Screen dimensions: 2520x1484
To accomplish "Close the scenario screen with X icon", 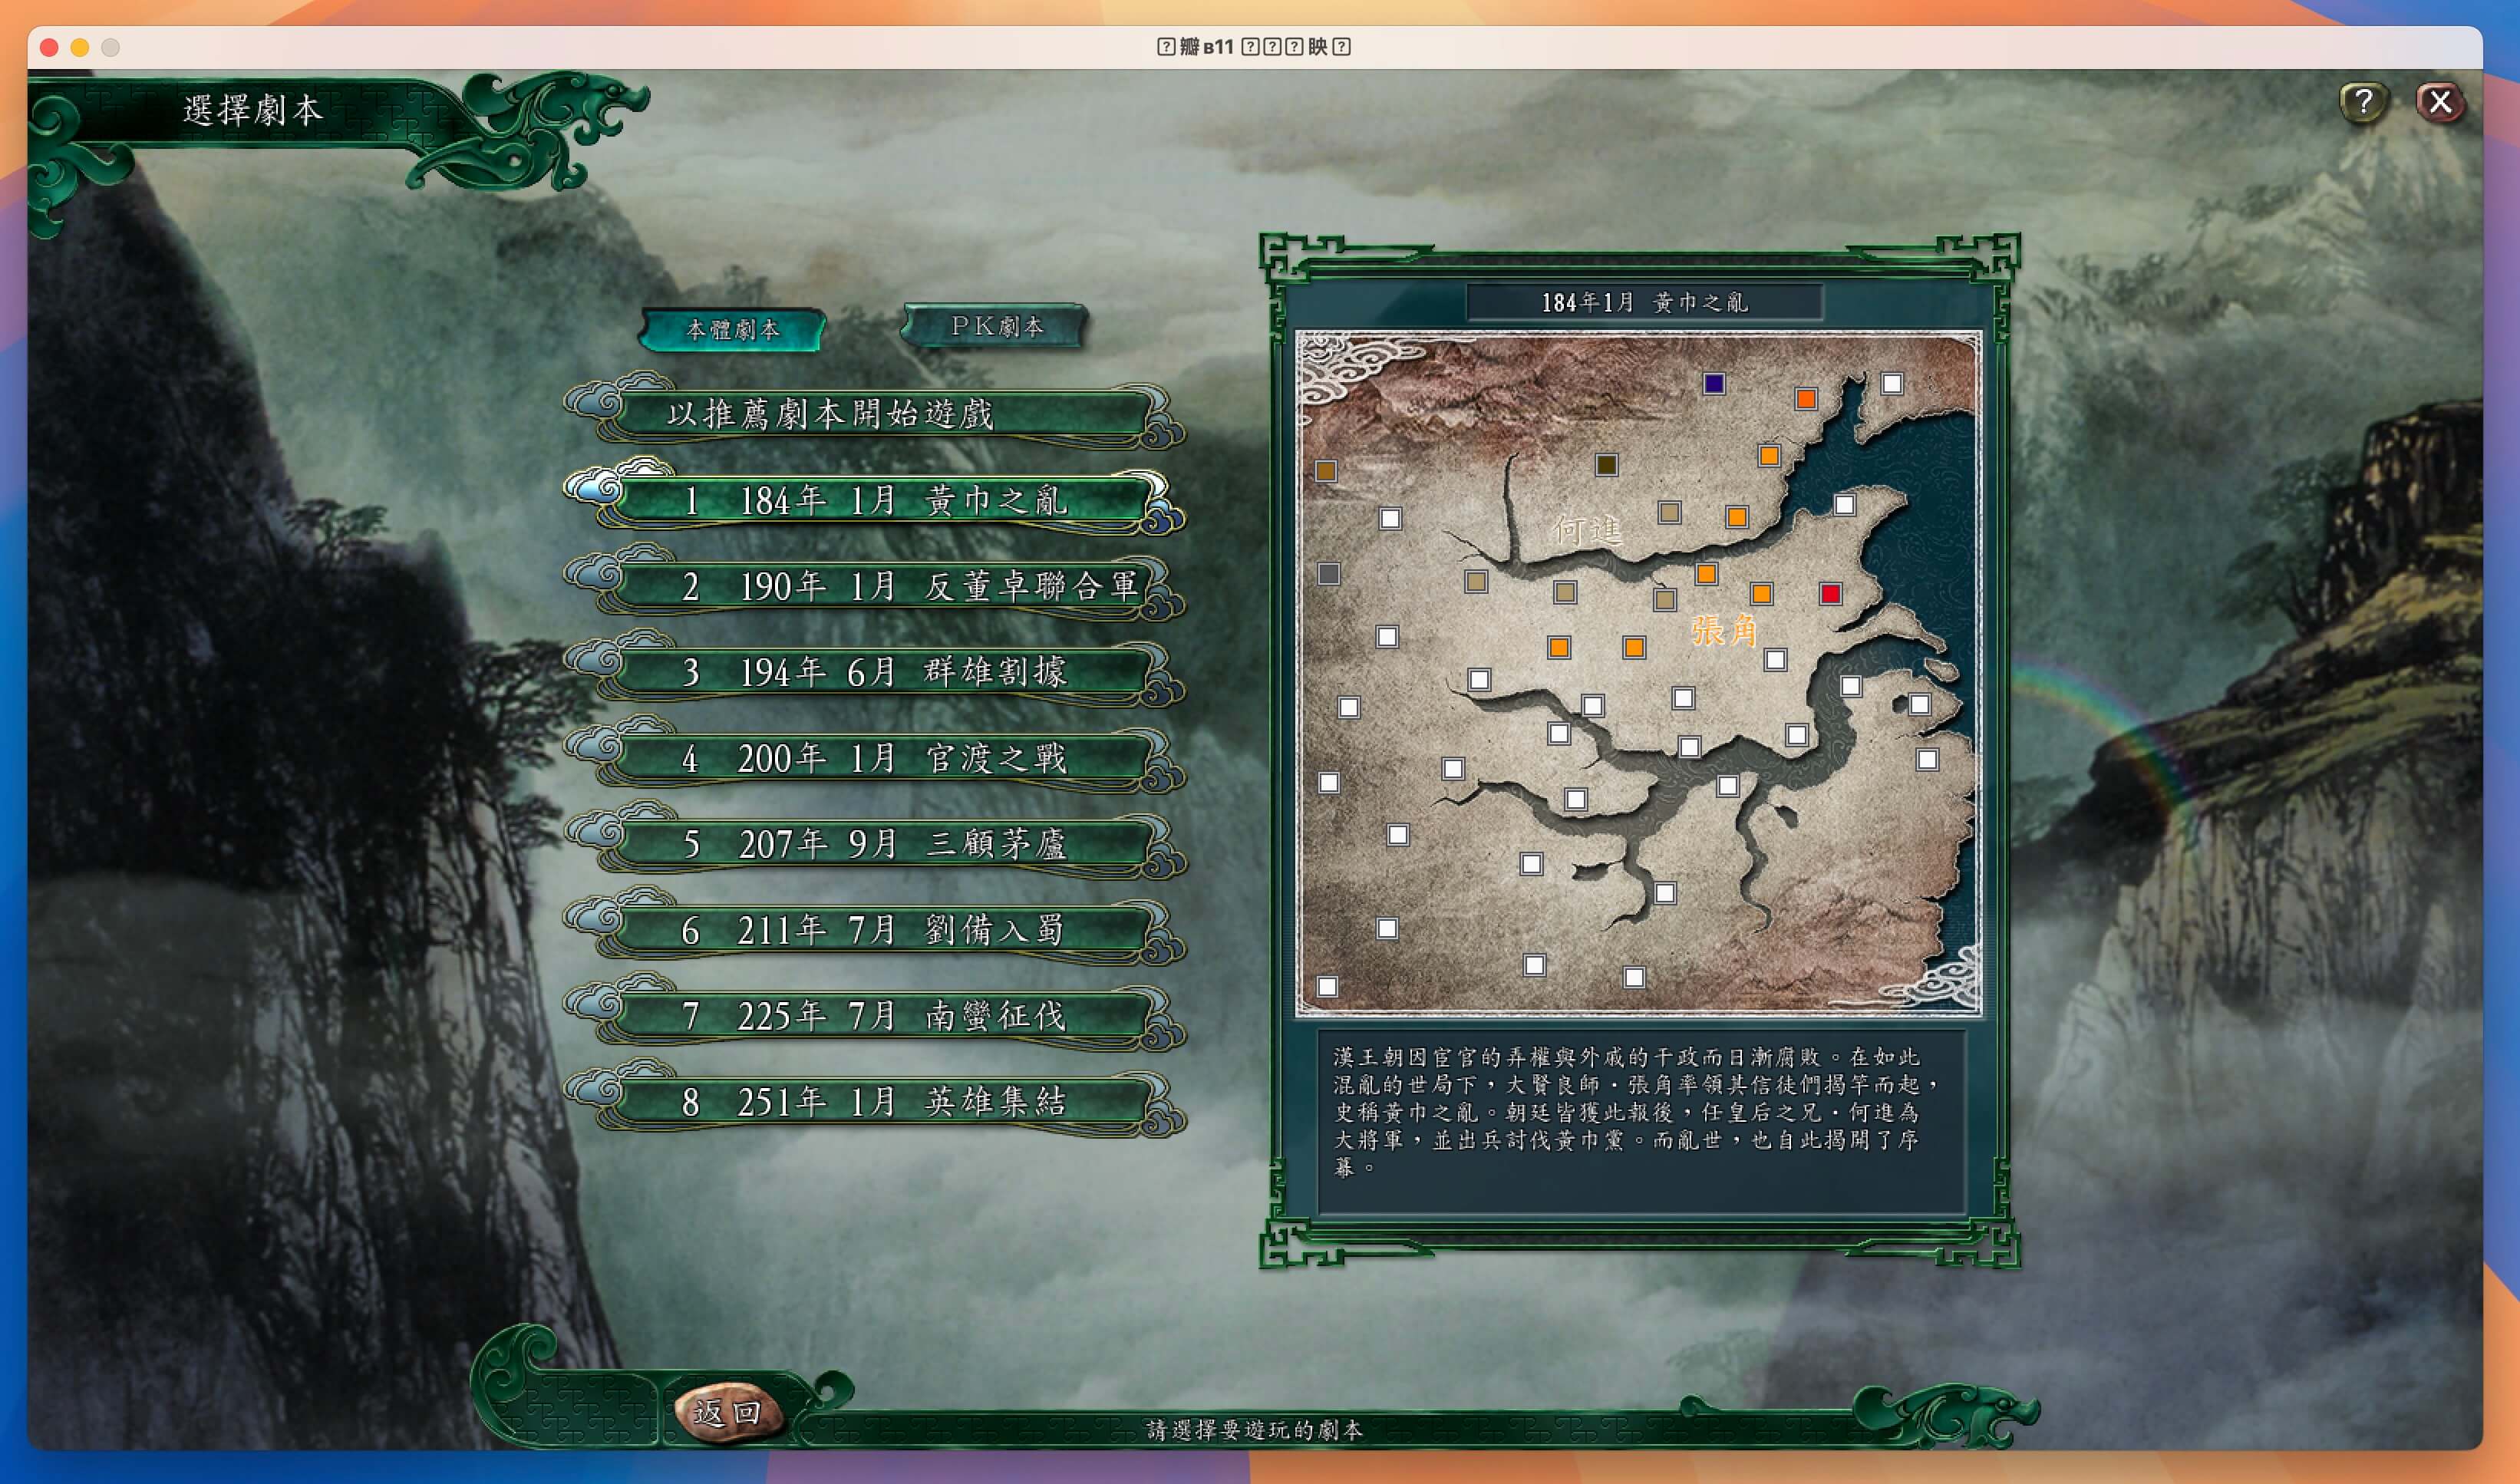I will coord(2440,102).
